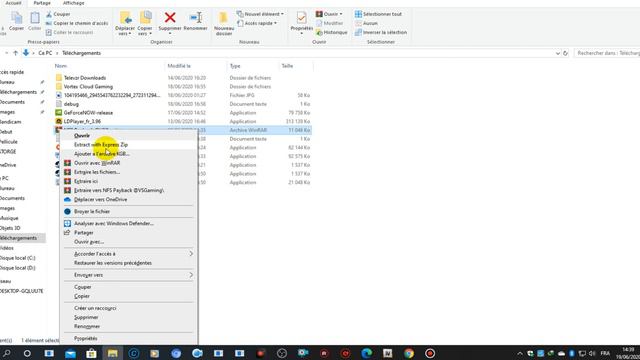Click Copier le chemin d'accès
640x360 pixels.
(77, 23)
